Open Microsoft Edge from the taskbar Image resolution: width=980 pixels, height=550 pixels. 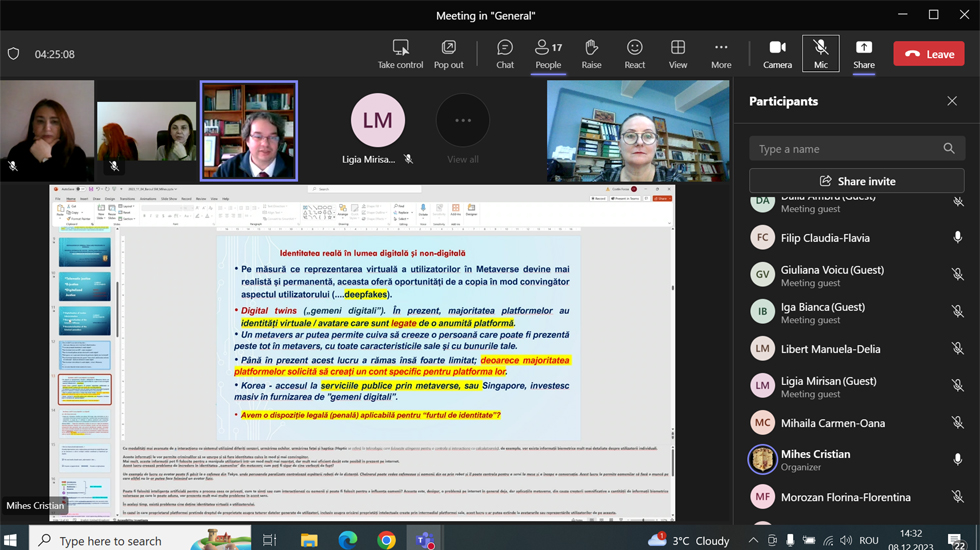point(347,540)
